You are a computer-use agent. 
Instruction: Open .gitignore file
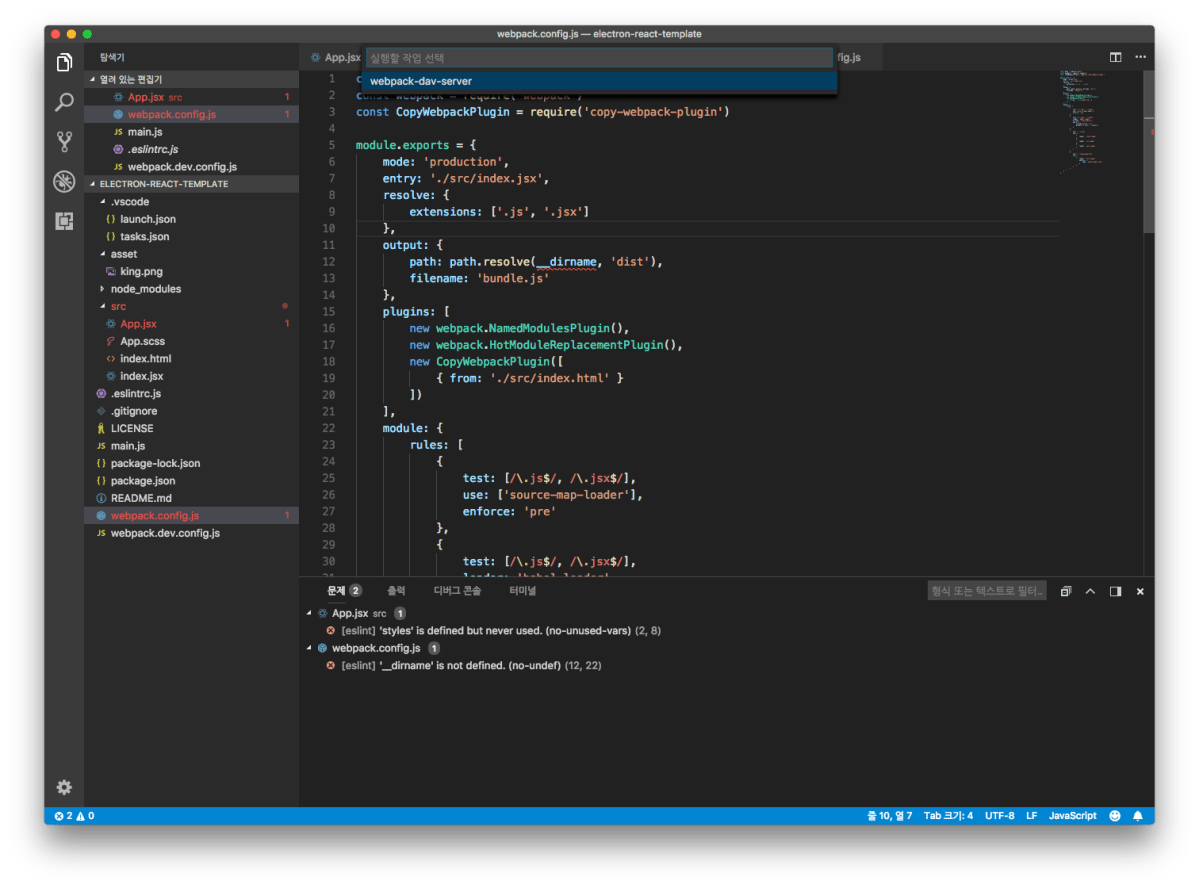tap(191, 411)
